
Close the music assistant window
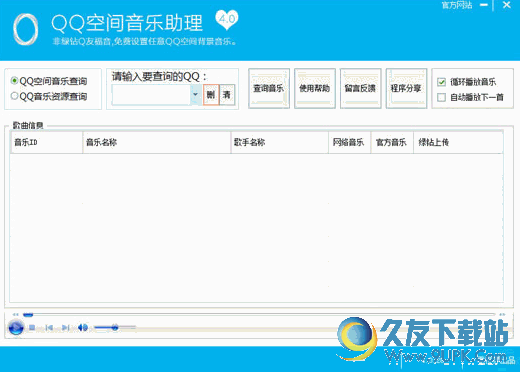click(x=507, y=5)
